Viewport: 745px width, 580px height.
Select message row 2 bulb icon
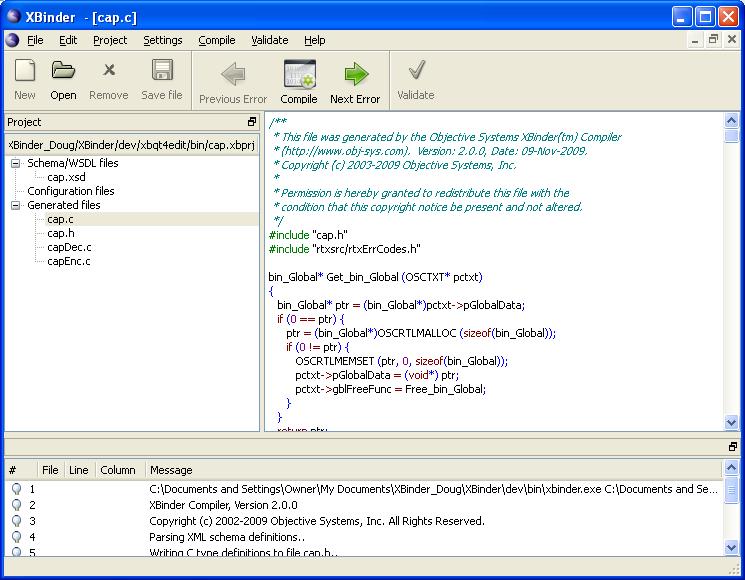pos(17,505)
